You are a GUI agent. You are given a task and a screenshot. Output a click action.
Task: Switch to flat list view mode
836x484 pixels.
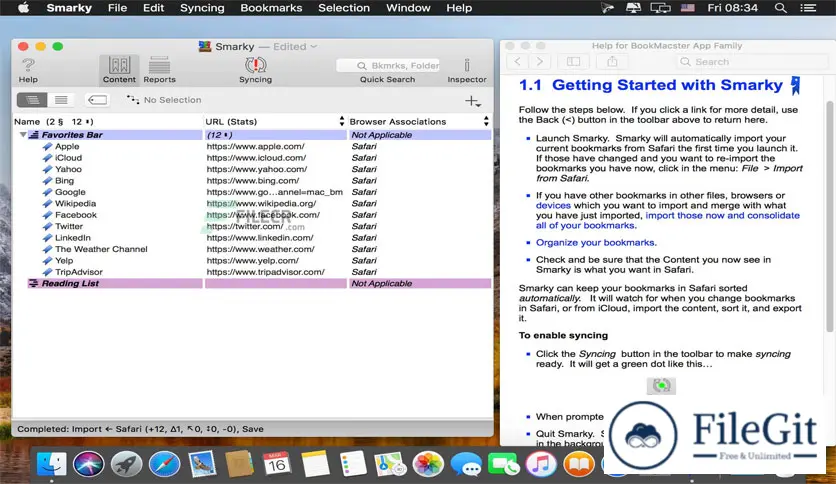tap(61, 100)
